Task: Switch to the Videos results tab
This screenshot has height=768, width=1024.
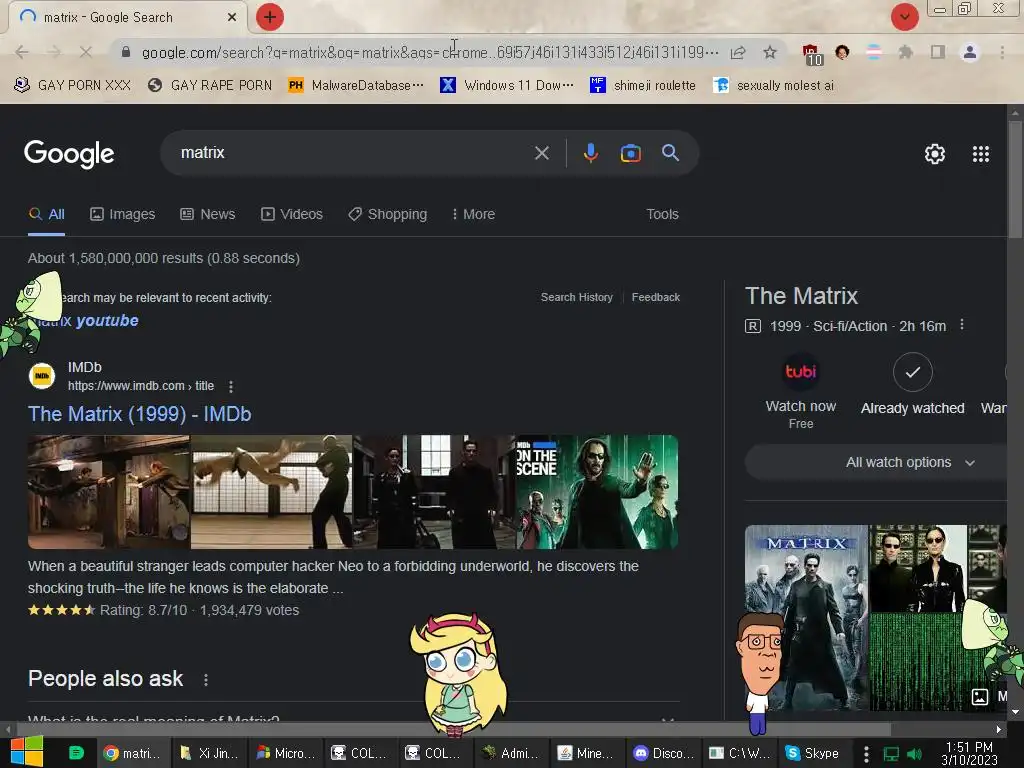Action: coord(292,214)
